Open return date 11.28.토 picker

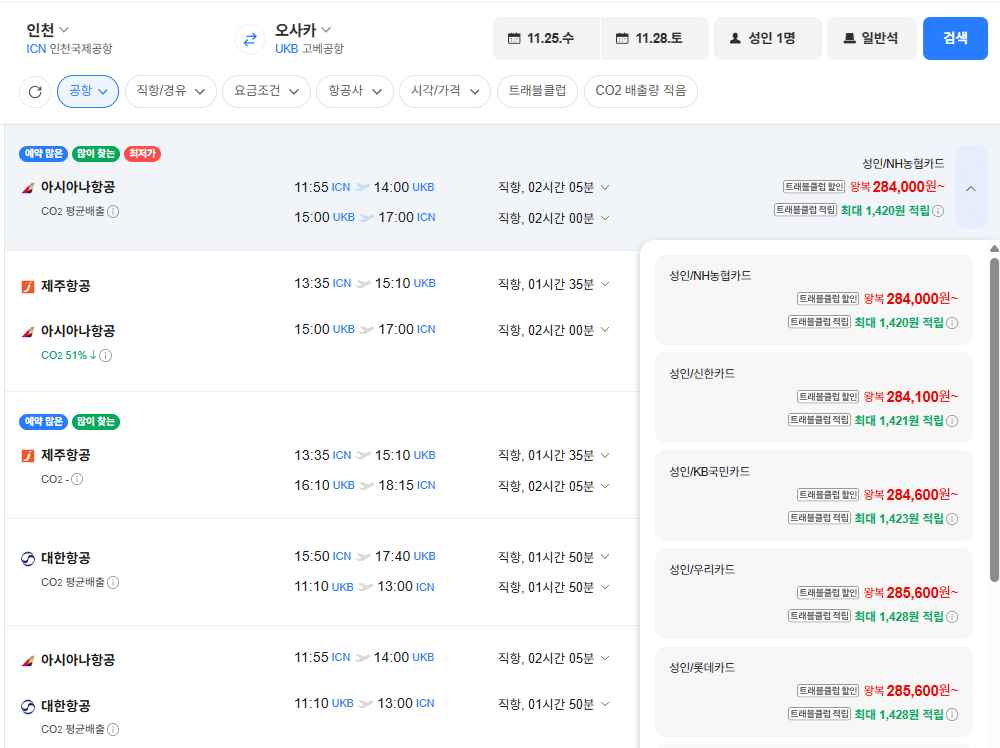tap(655, 38)
